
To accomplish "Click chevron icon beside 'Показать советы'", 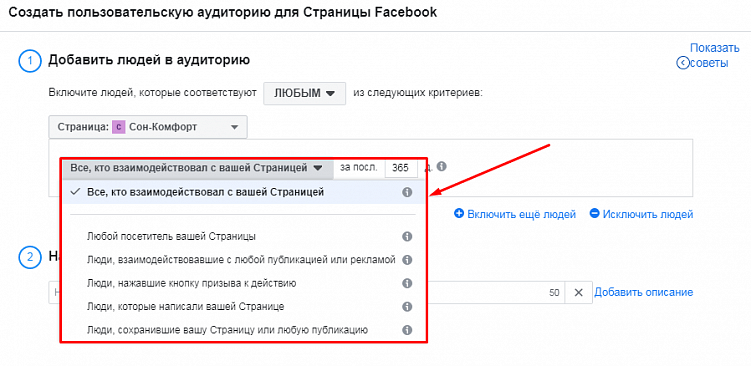I will [x=682, y=63].
